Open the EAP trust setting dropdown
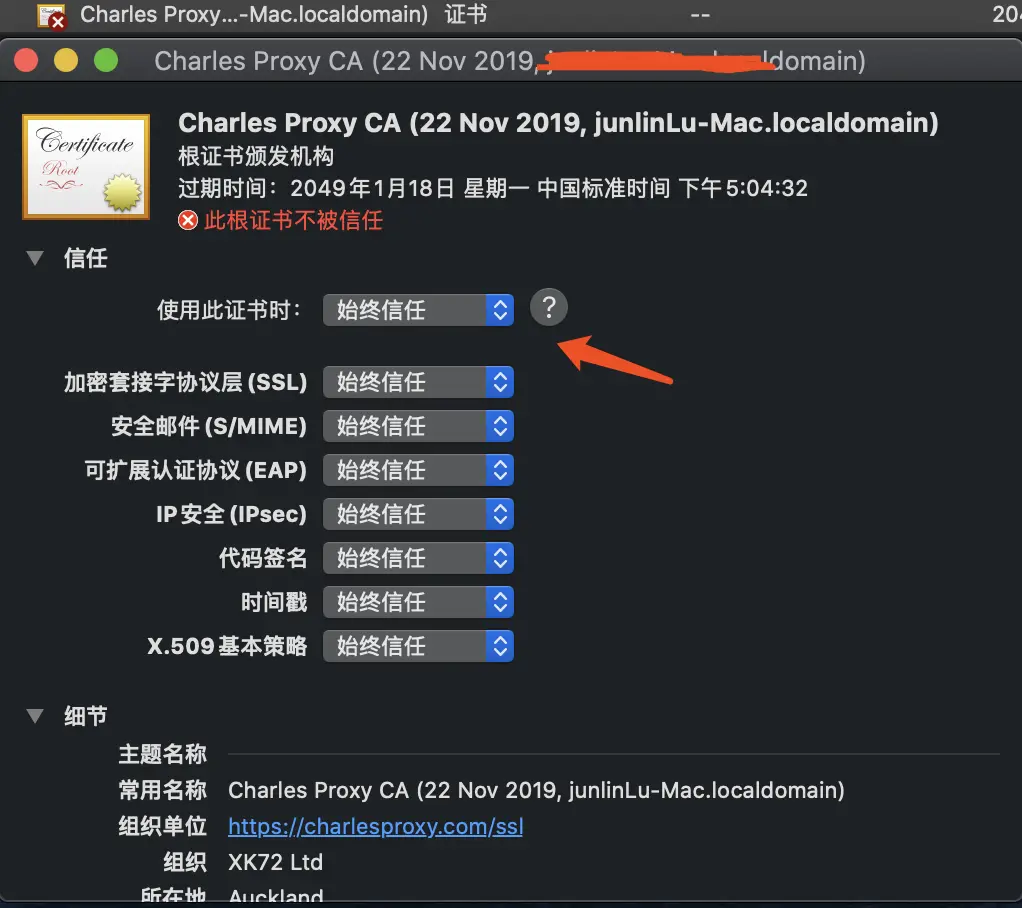 coord(418,470)
